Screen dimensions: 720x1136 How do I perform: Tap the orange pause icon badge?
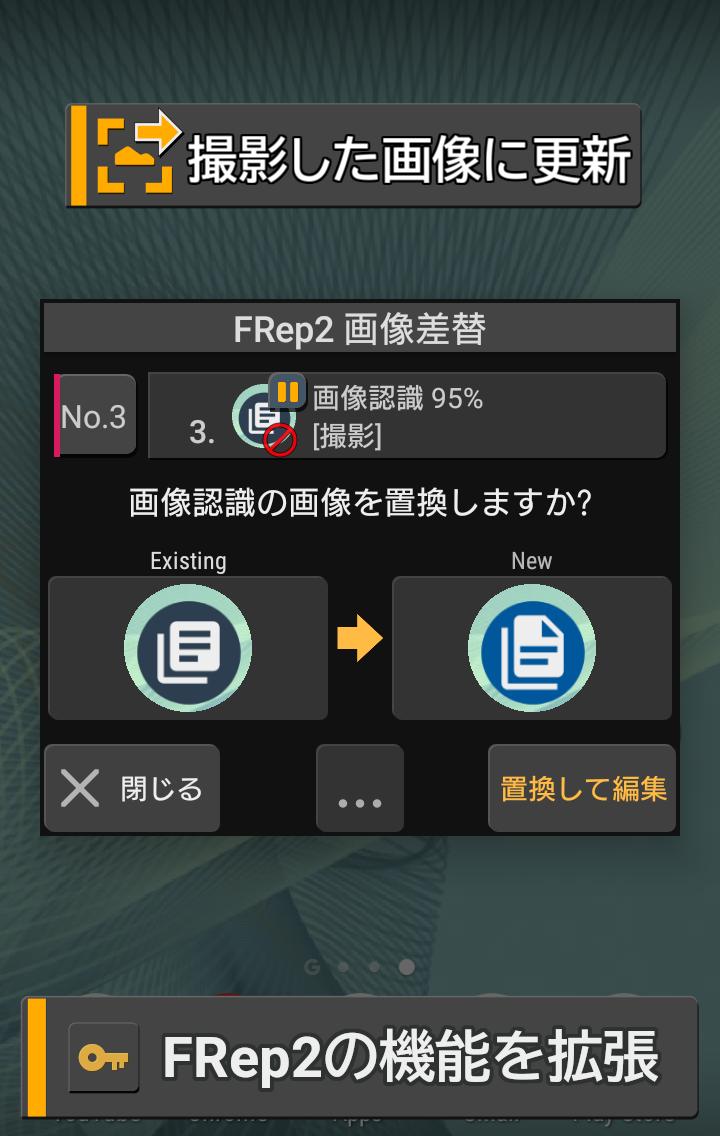[288, 392]
